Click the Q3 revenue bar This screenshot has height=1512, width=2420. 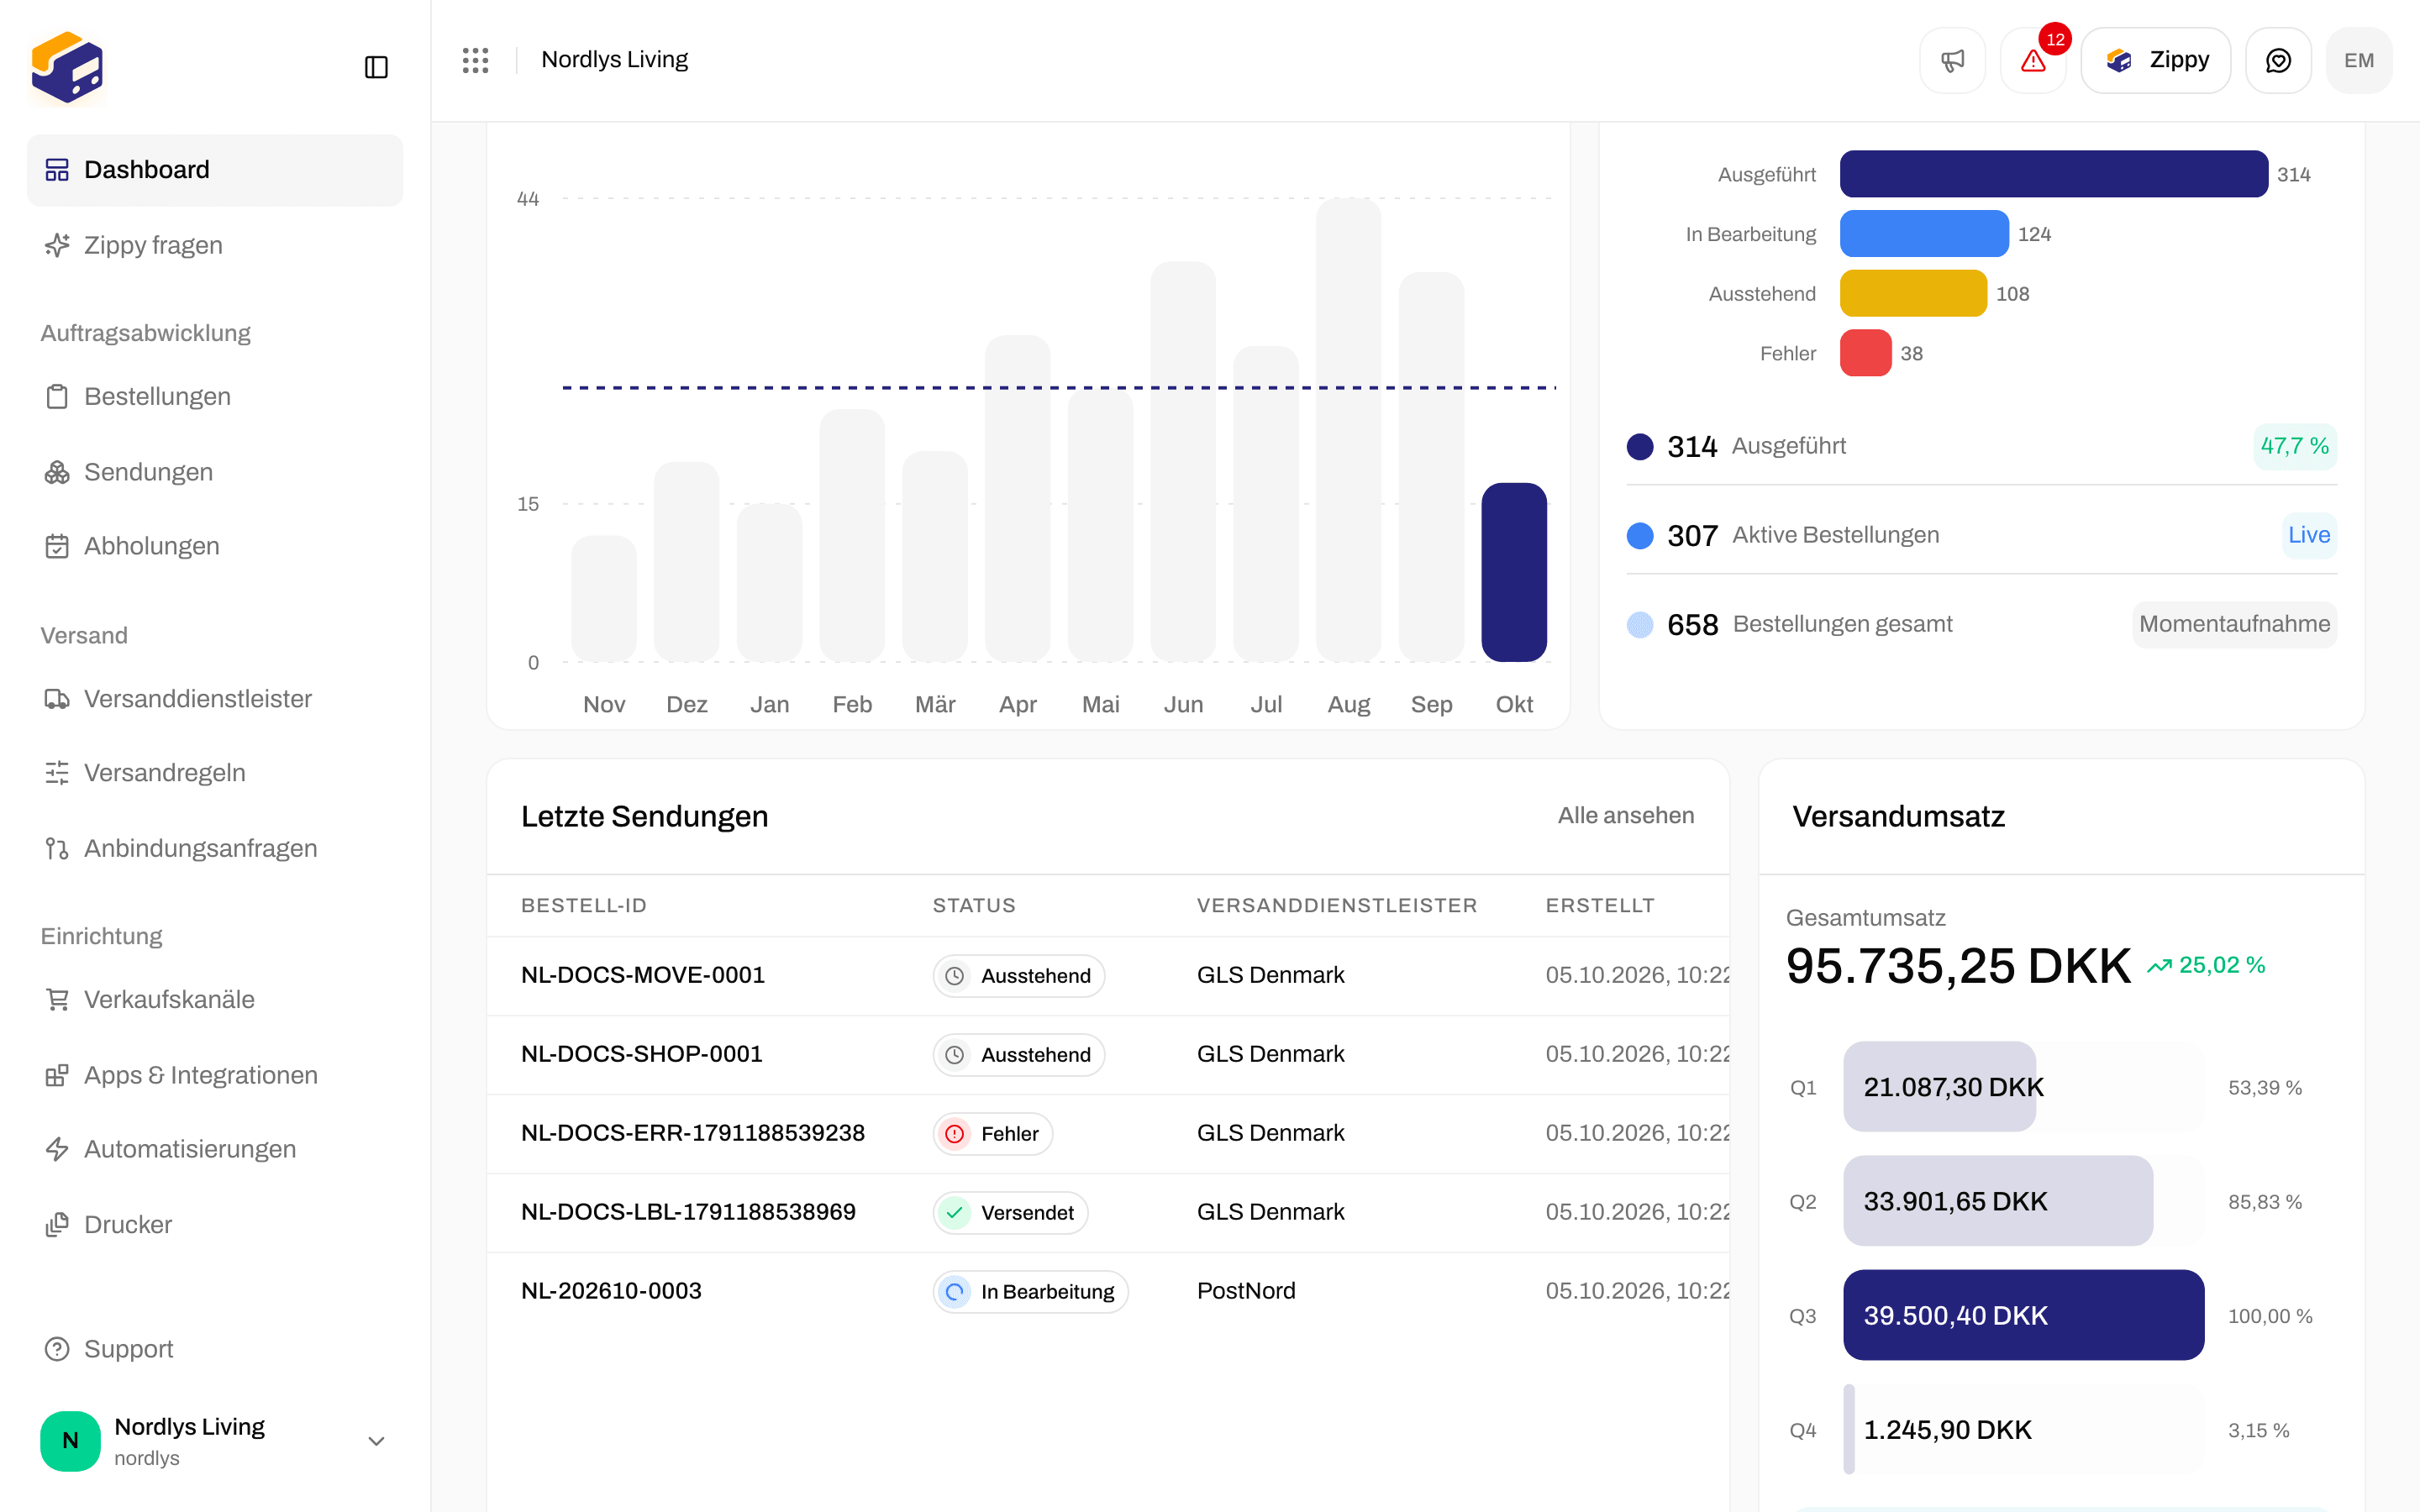tap(2023, 1314)
